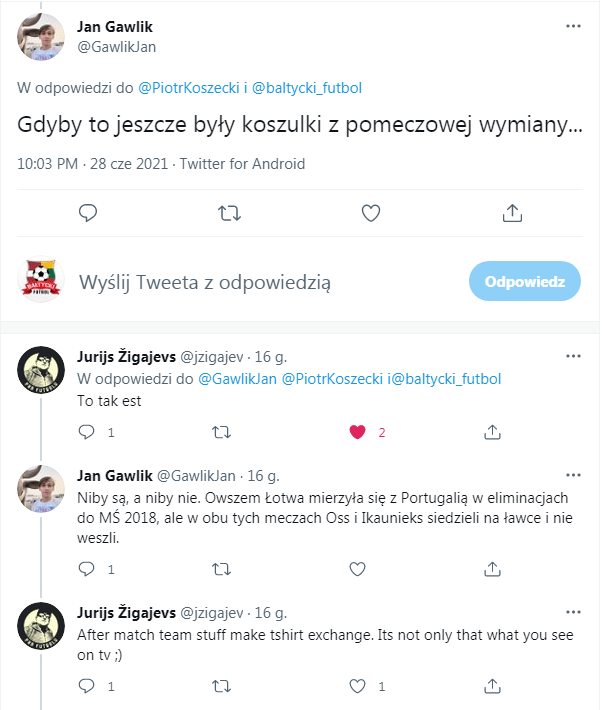602x710 pixels.
Task: Retweet the main tweet by Jan Gawlik
Action: point(229,213)
